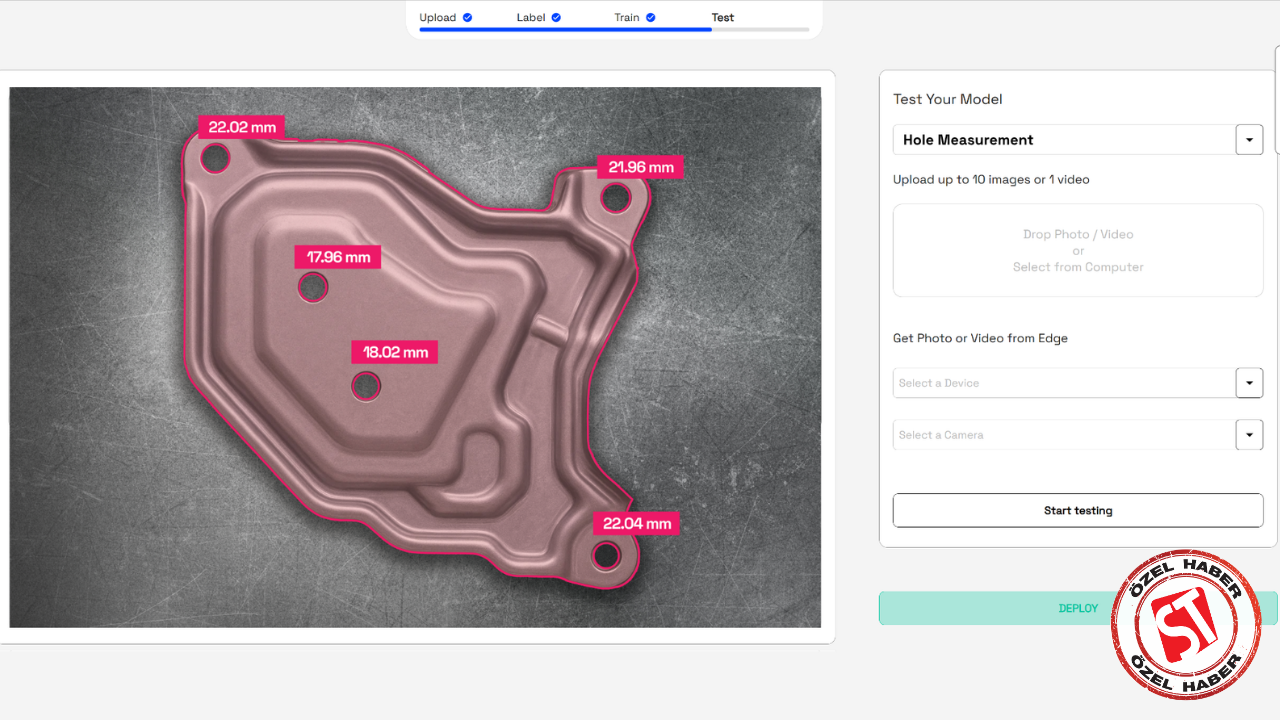Viewport: 1280px width, 720px height.
Task: Click the 17.96 mm measurement tag
Action: (x=338, y=257)
